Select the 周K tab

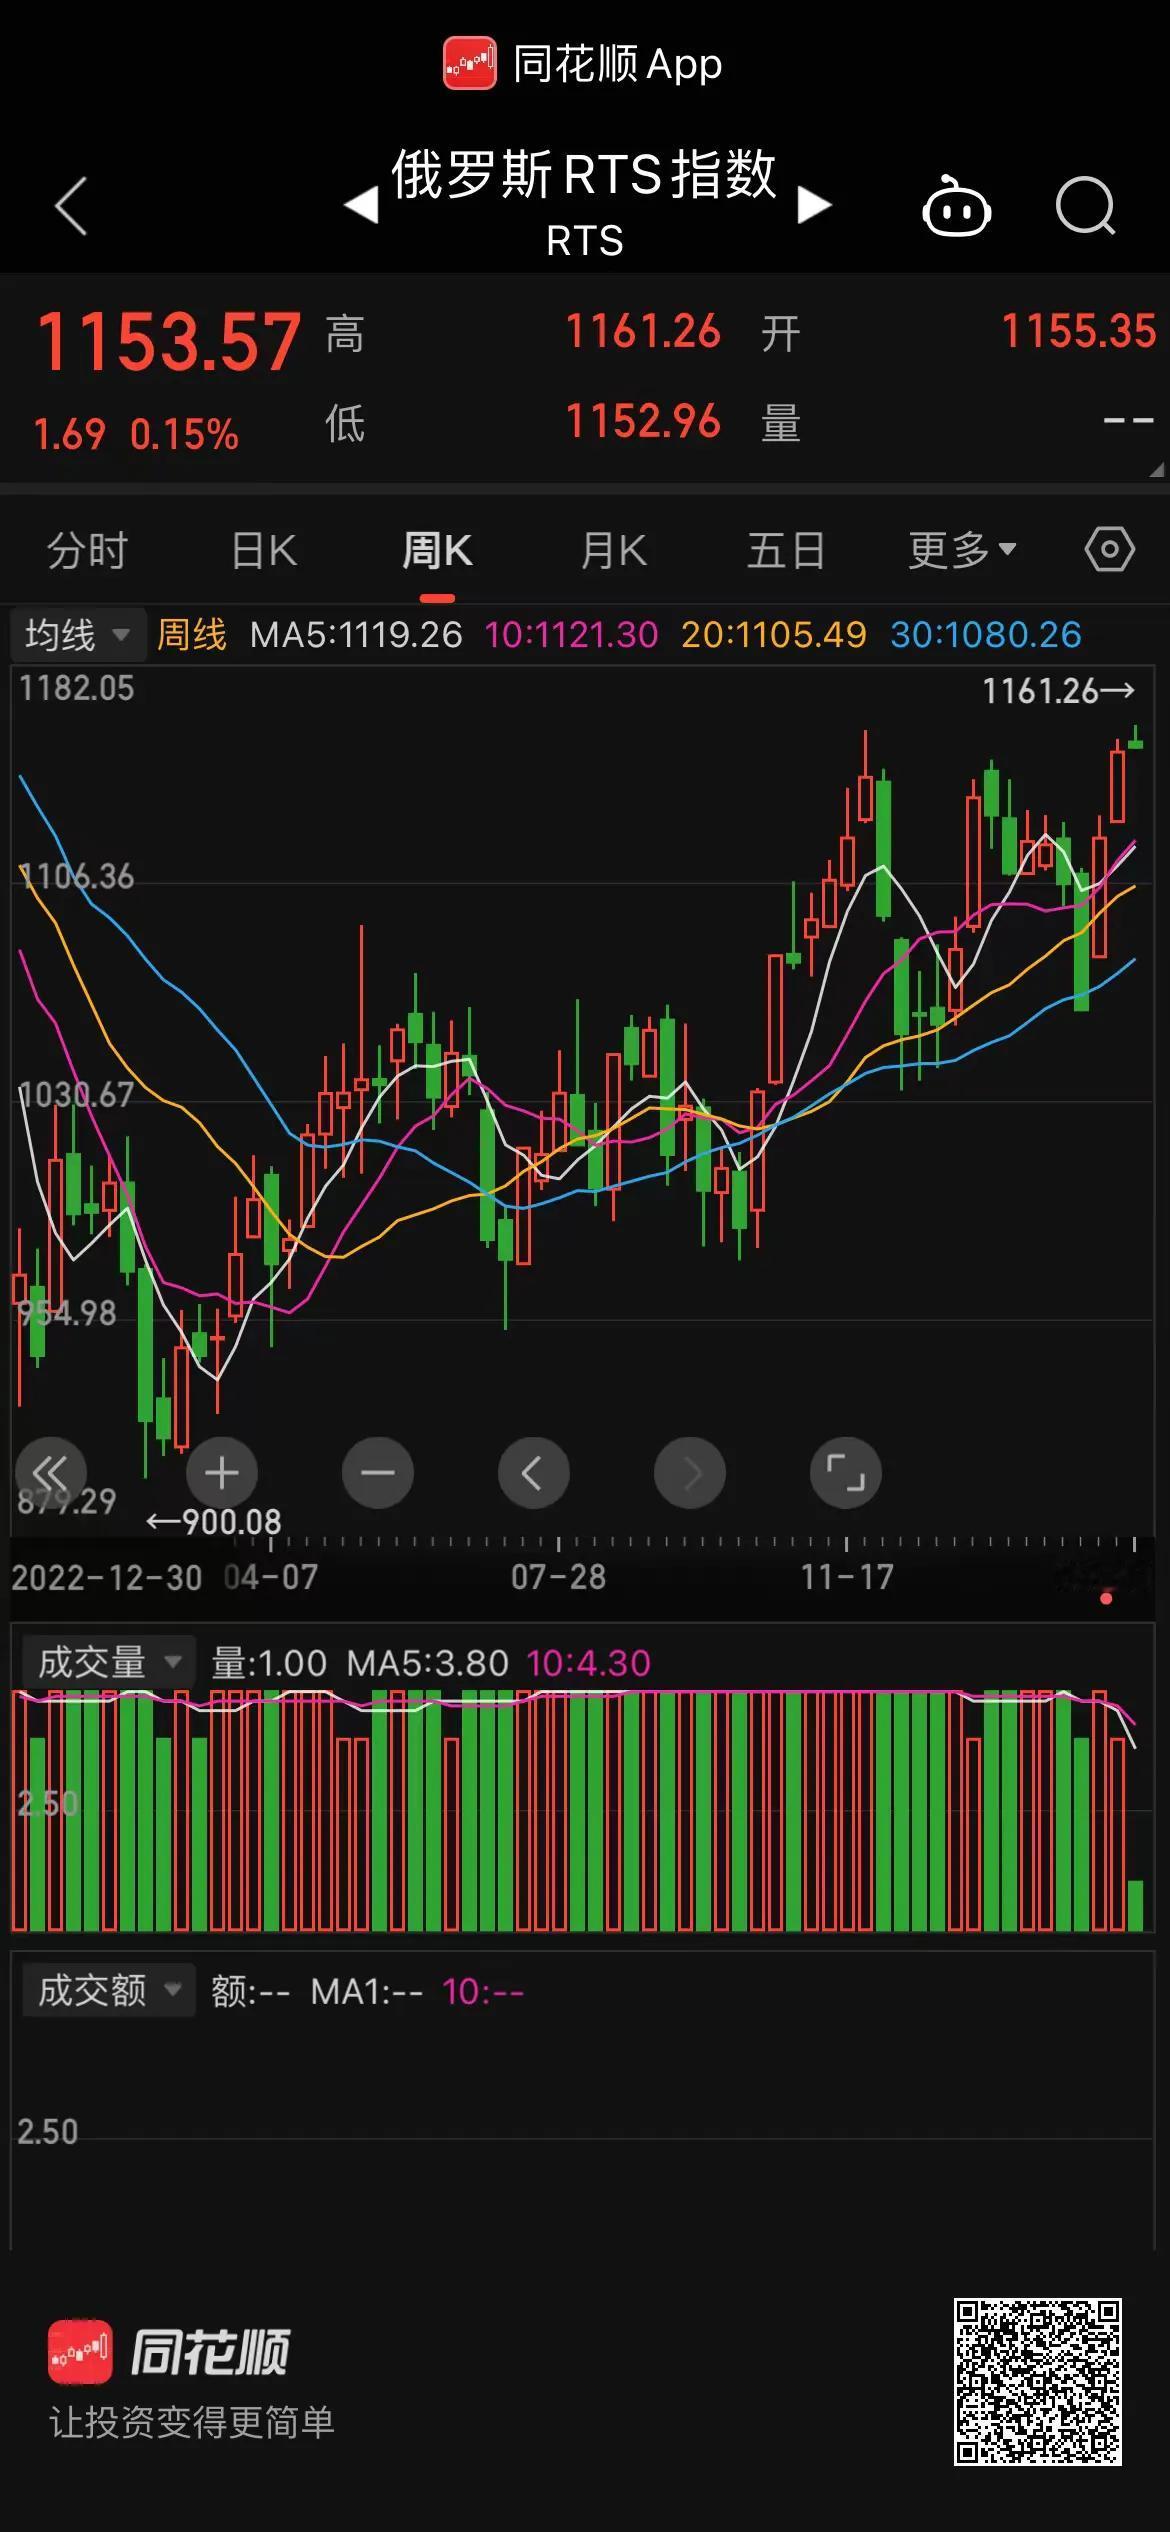(x=437, y=551)
